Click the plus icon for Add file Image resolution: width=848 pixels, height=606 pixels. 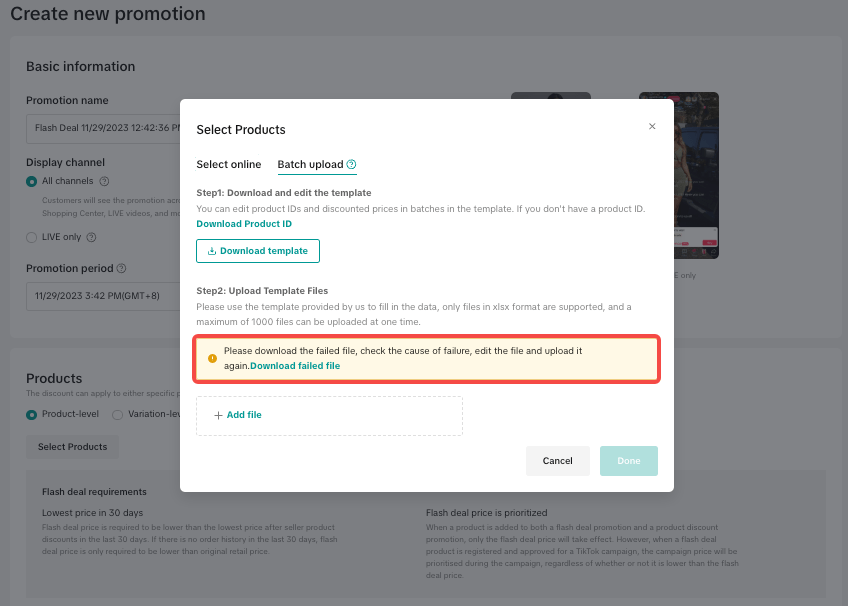click(x=218, y=415)
